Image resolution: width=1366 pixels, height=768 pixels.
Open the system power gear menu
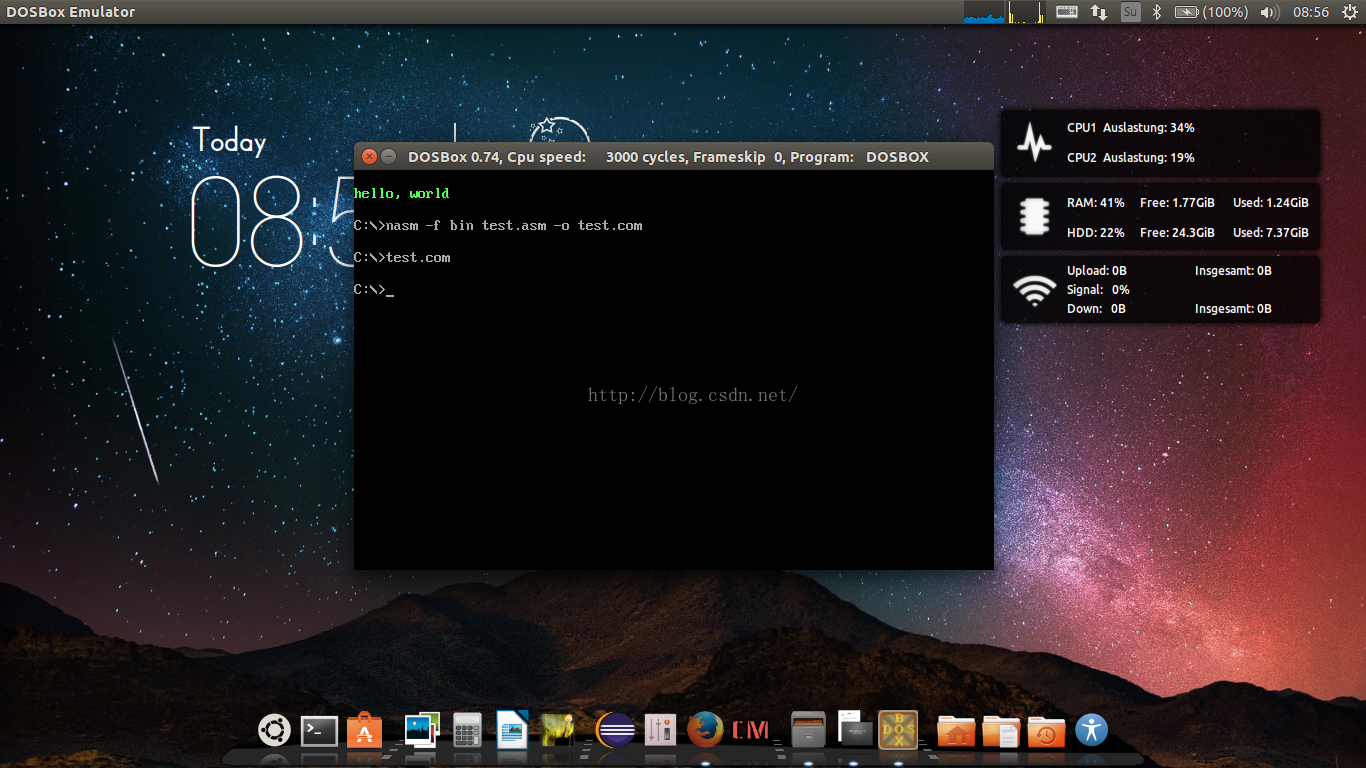(1350, 12)
